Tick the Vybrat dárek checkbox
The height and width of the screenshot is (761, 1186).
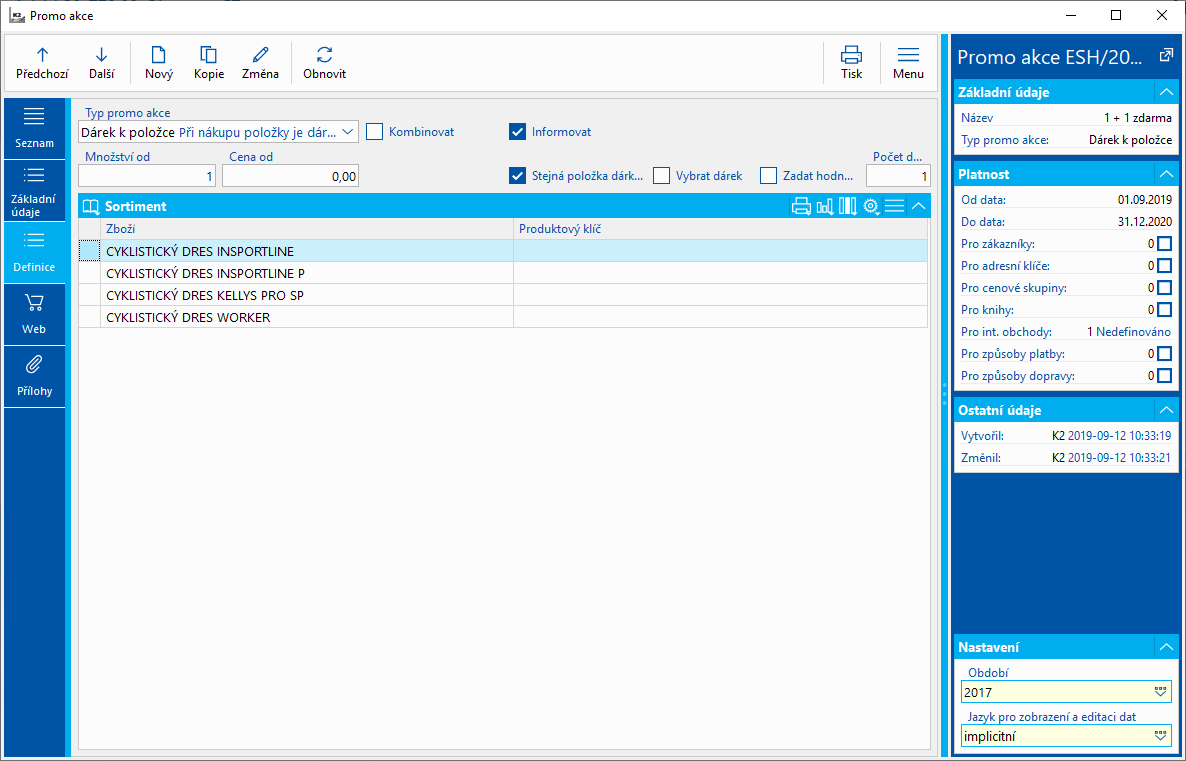(661, 176)
